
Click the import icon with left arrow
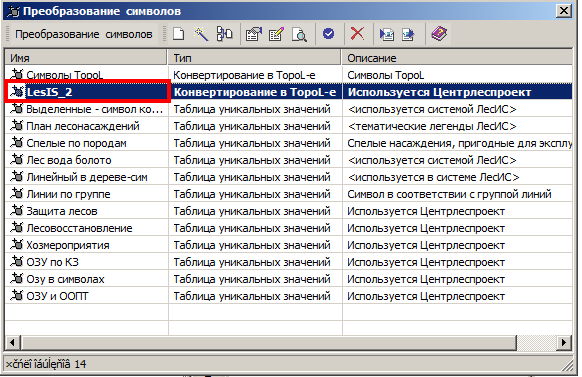(386, 34)
